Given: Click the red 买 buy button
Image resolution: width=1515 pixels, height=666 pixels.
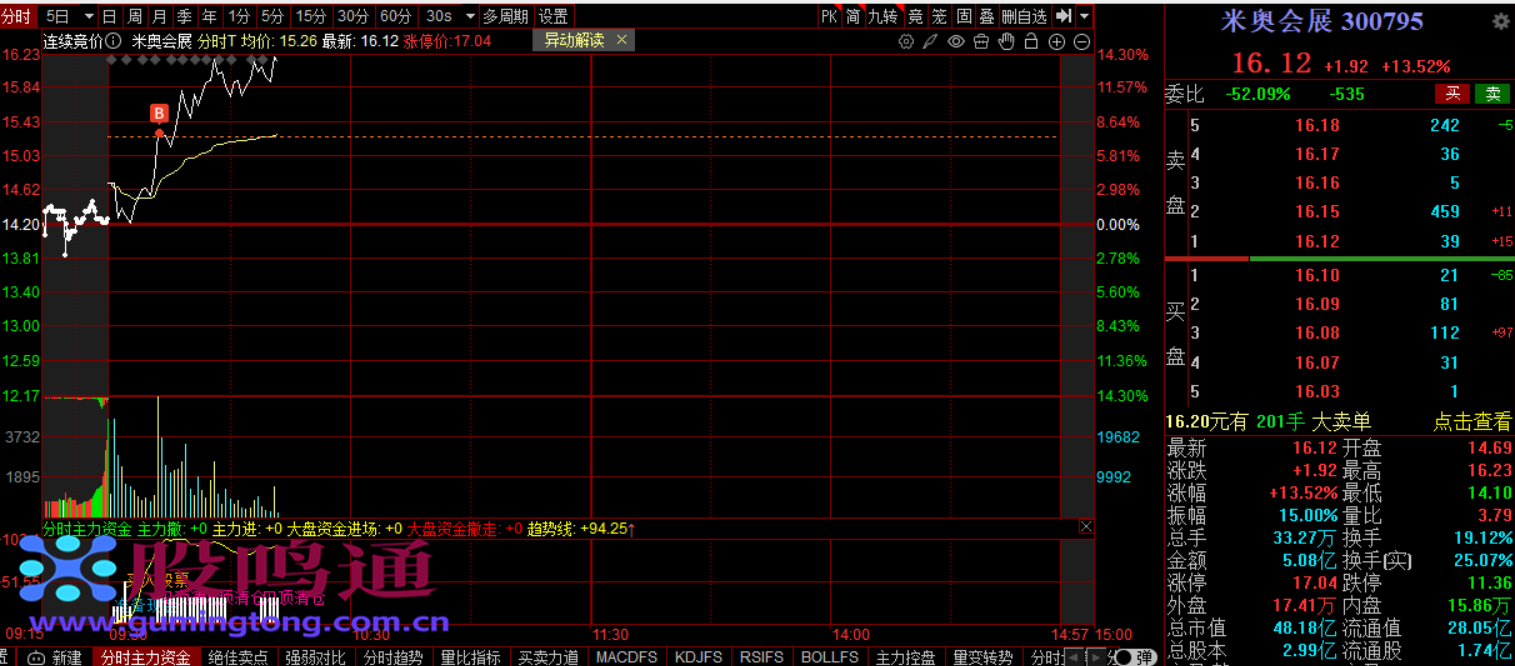Looking at the screenshot, I should pyautogui.click(x=1452, y=94).
